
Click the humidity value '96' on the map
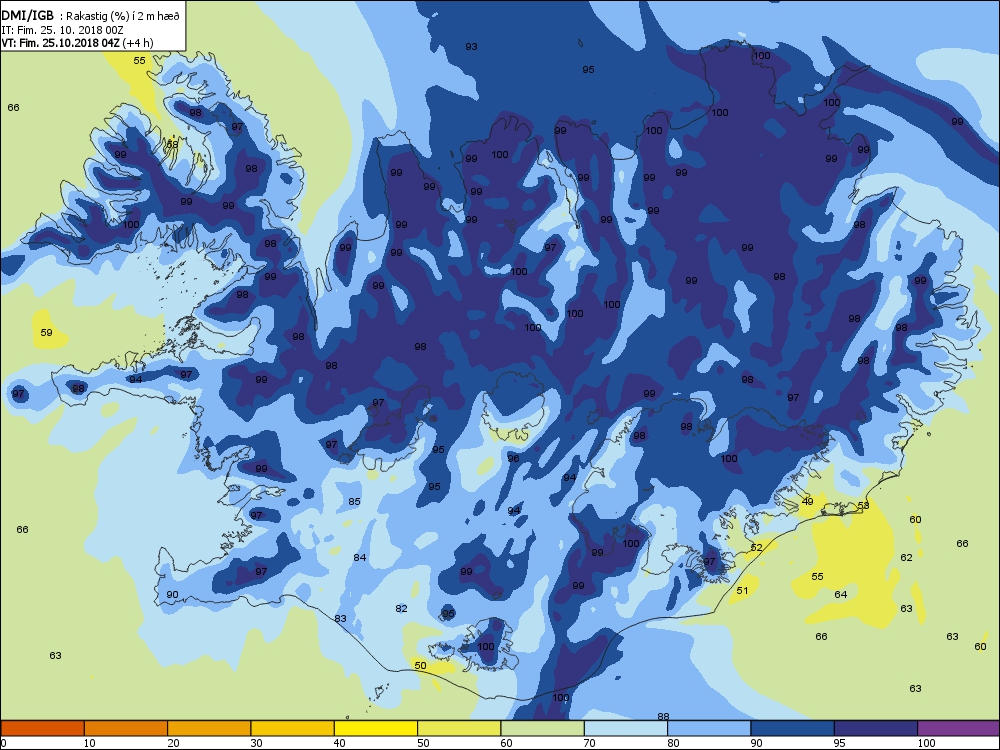coord(513,458)
